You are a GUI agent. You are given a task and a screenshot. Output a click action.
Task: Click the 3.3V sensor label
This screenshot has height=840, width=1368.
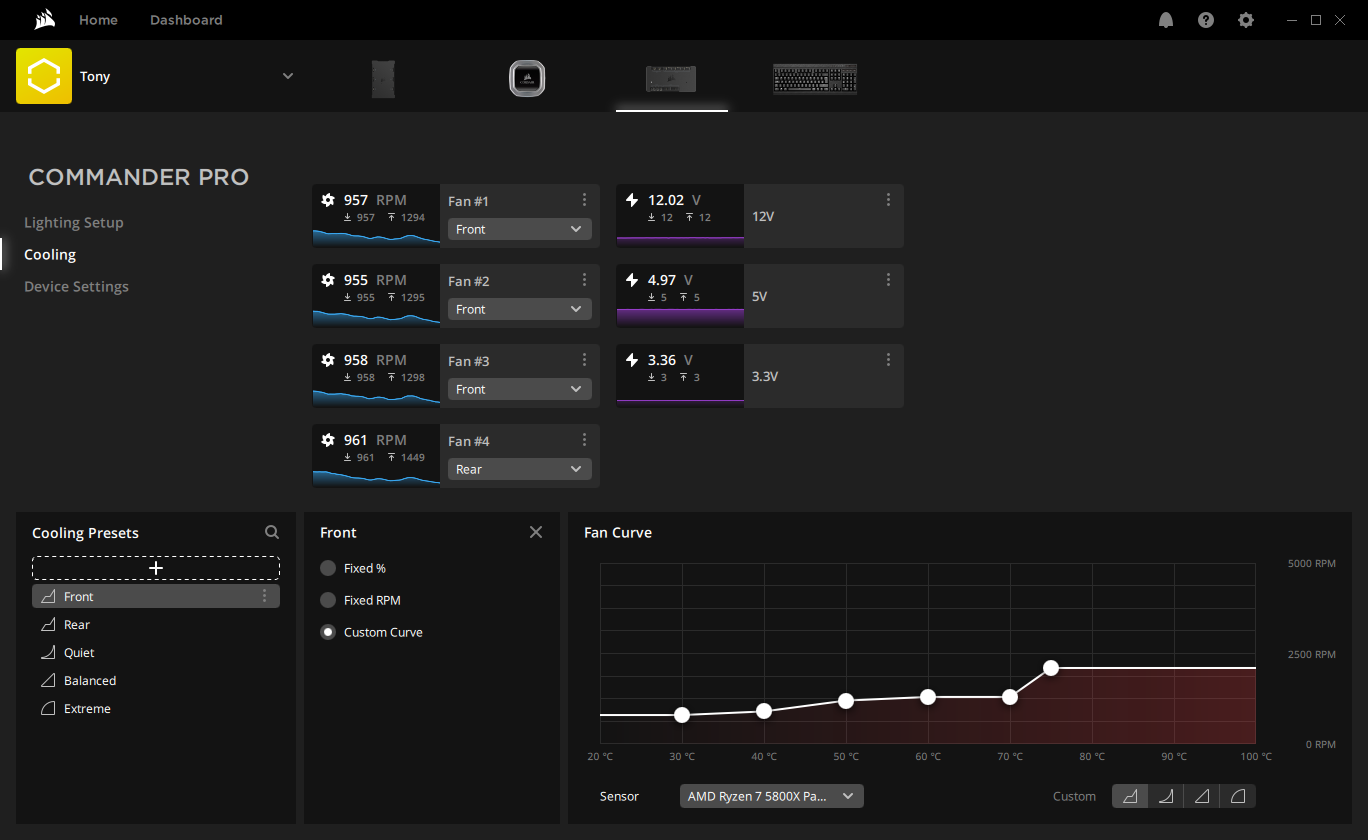coord(765,376)
